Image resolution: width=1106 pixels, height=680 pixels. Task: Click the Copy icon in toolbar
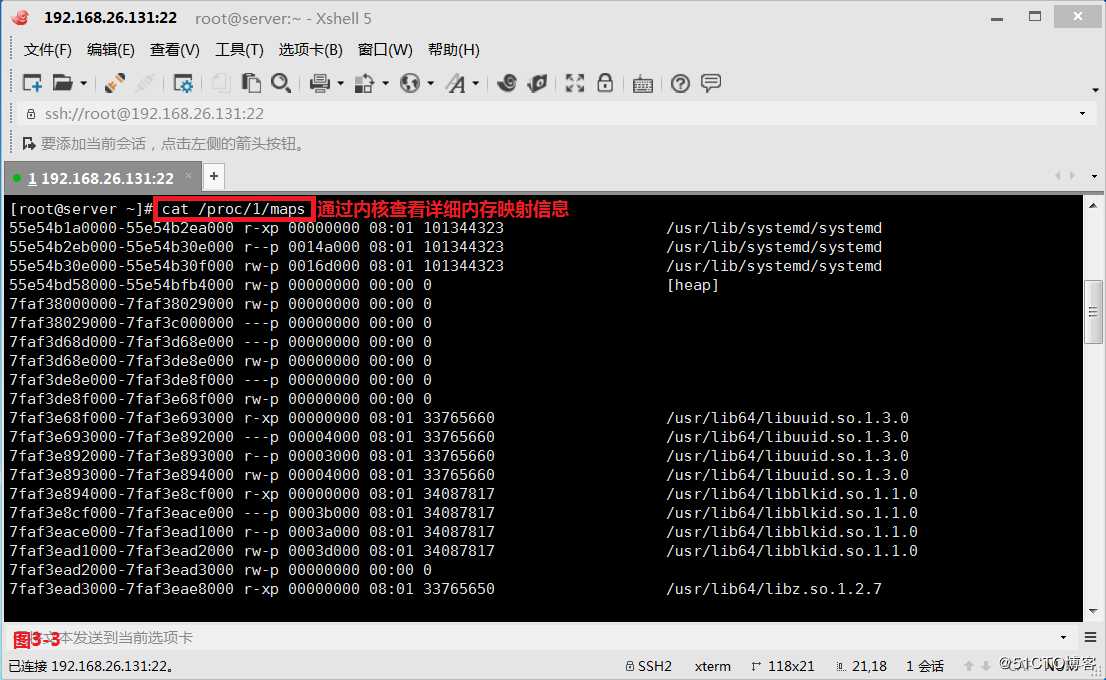click(220, 83)
